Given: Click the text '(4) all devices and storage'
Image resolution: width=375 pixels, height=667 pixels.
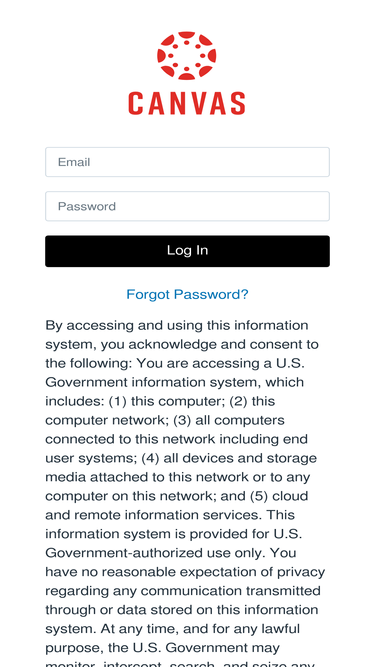Looking at the screenshot, I should pyautogui.click(x=229, y=459).
